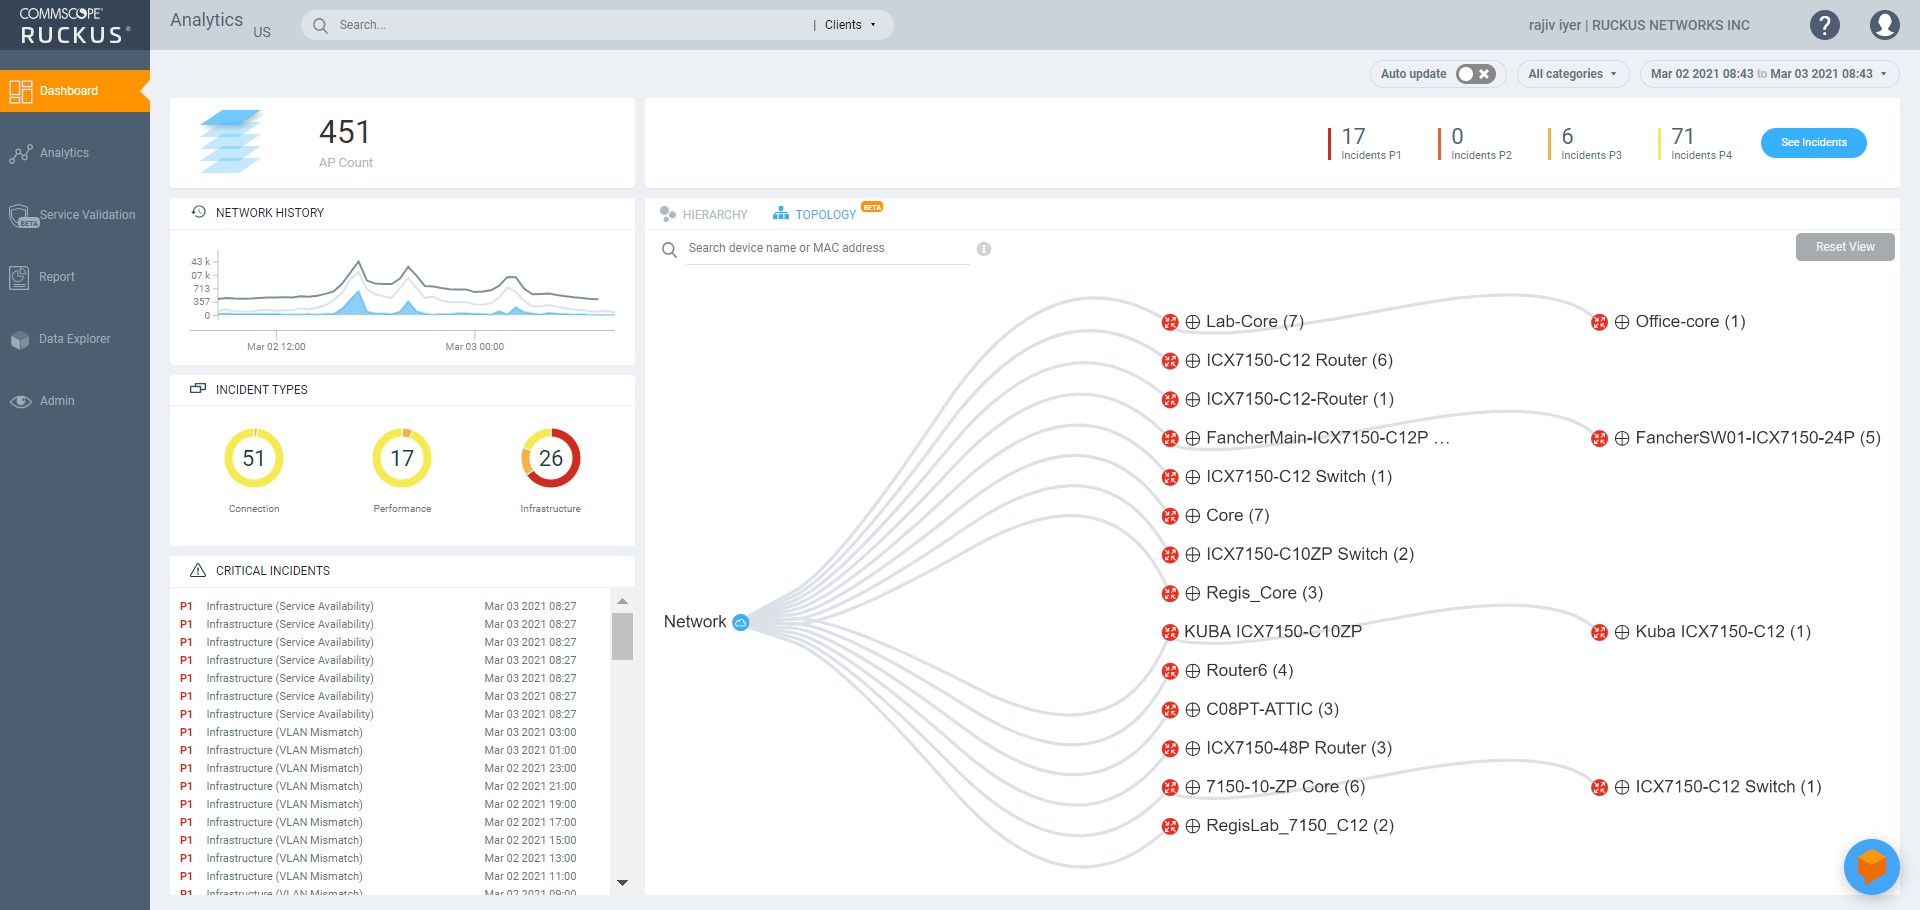Click the Infrastructure 26 donut chart

pos(551,458)
